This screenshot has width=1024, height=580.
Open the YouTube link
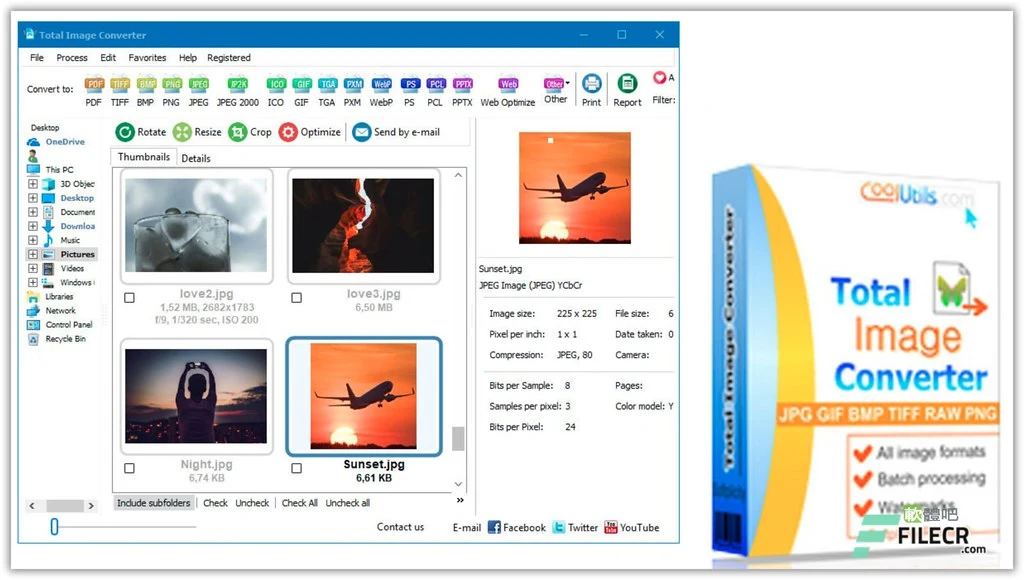coord(632,527)
